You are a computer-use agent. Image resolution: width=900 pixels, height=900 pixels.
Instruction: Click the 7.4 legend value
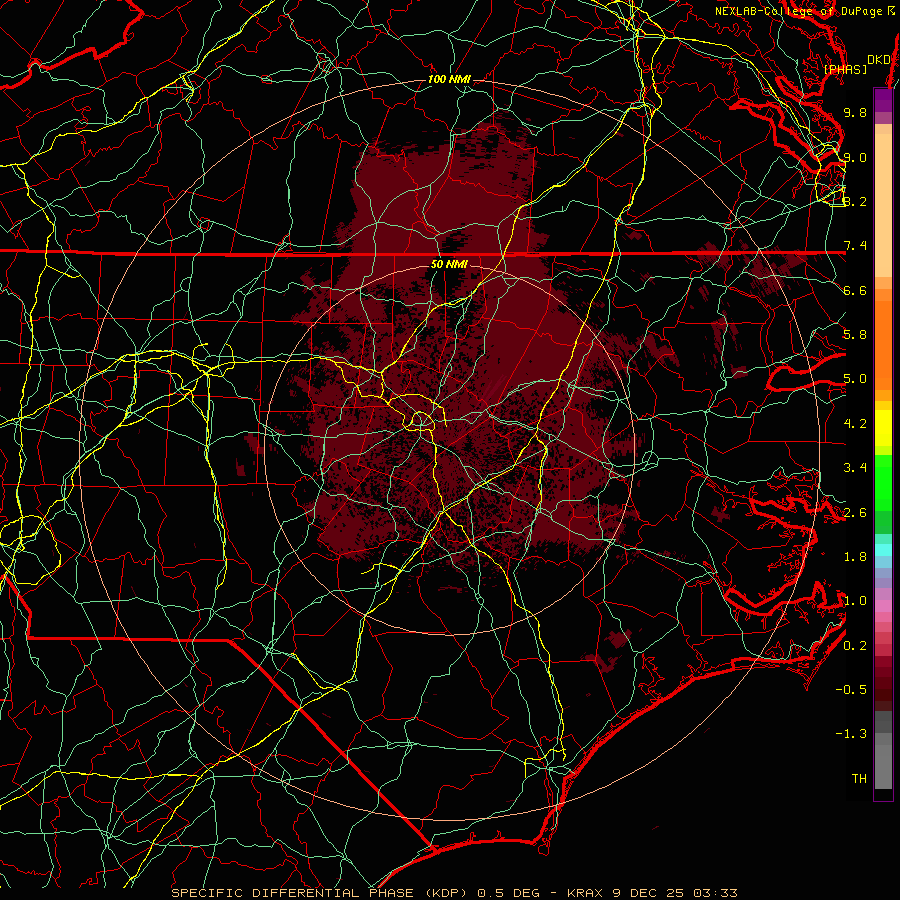click(855, 246)
